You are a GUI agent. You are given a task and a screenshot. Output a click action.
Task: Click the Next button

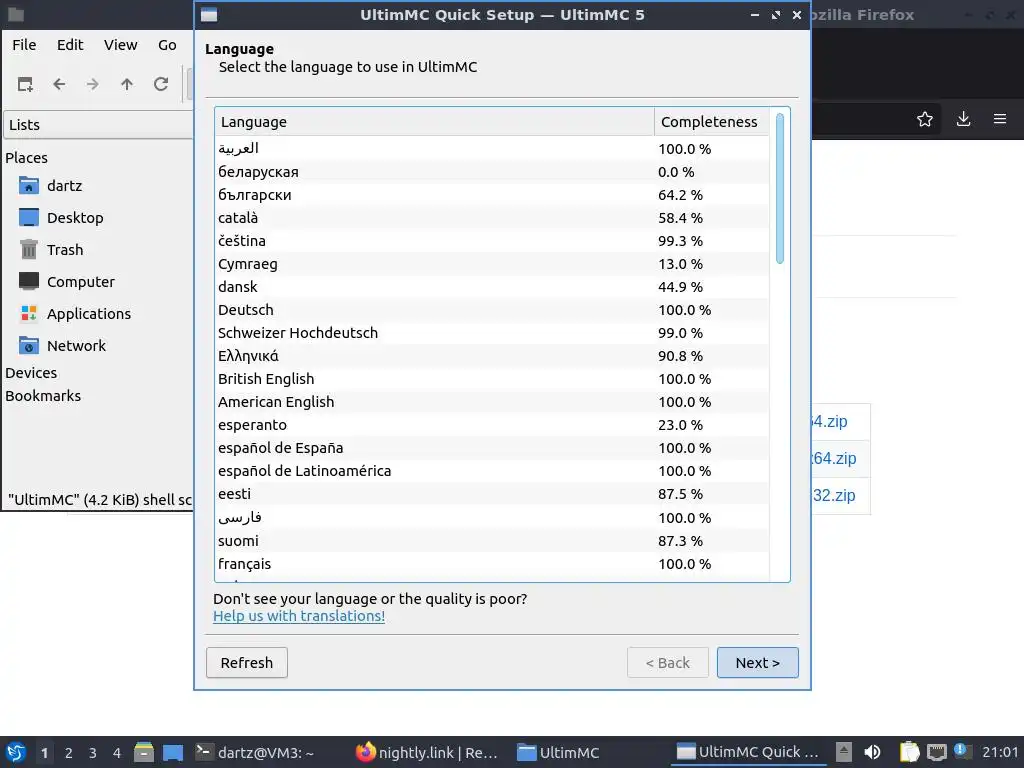point(758,663)
